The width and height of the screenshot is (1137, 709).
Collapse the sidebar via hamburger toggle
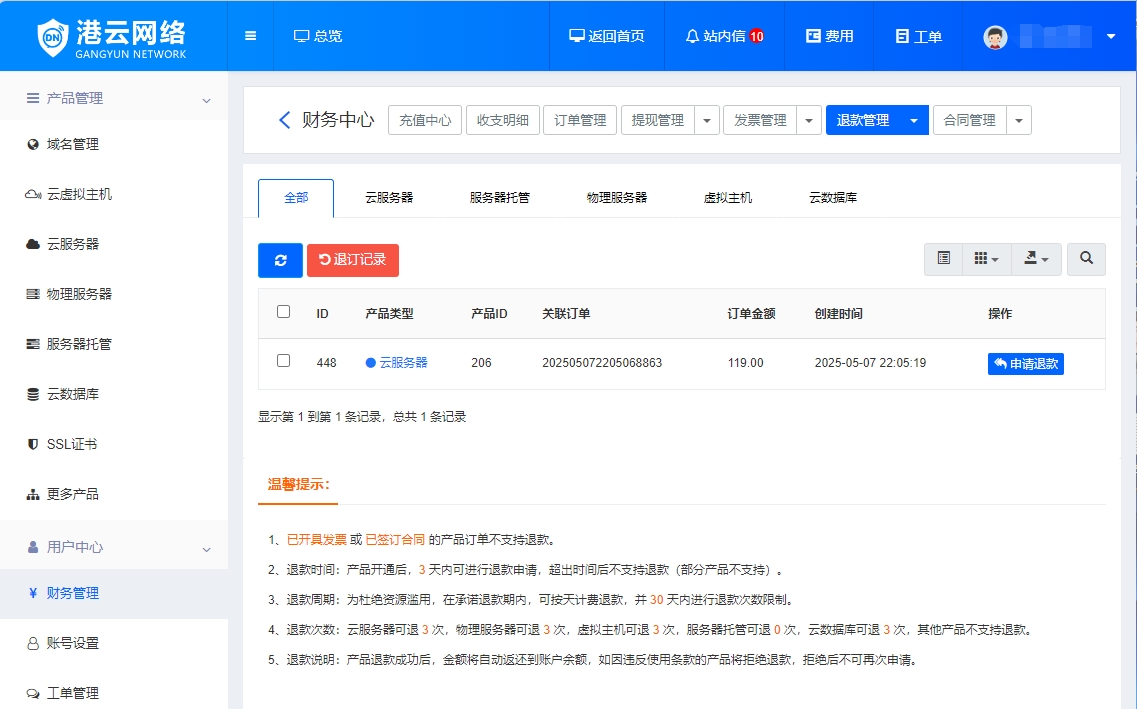(249, 35)
